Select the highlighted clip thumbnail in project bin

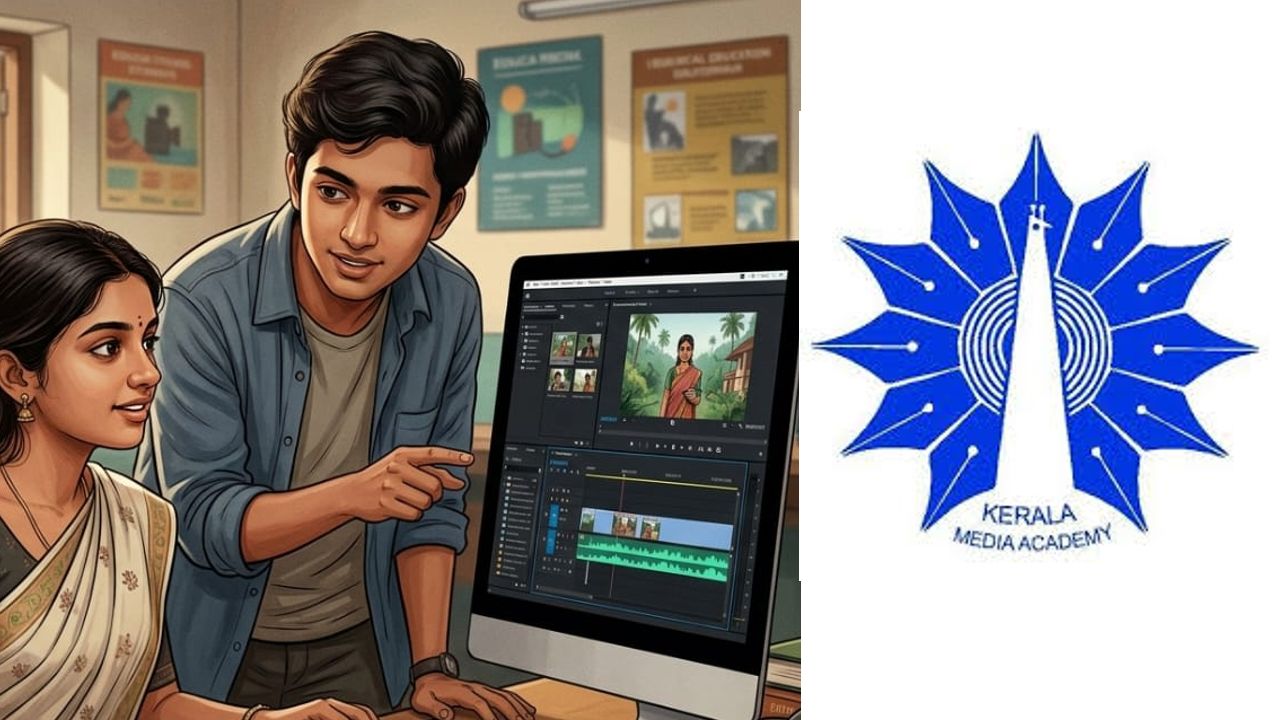tap(563, 347)
